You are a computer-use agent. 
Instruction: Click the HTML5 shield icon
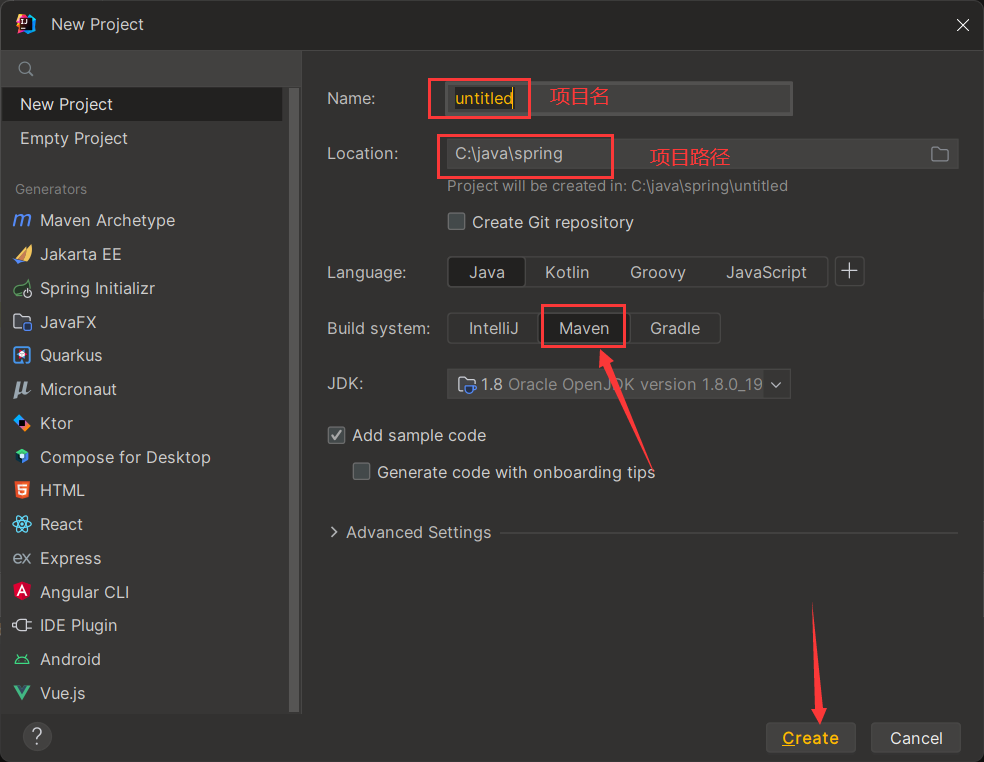pyautogui.click(x=22, y=490)
